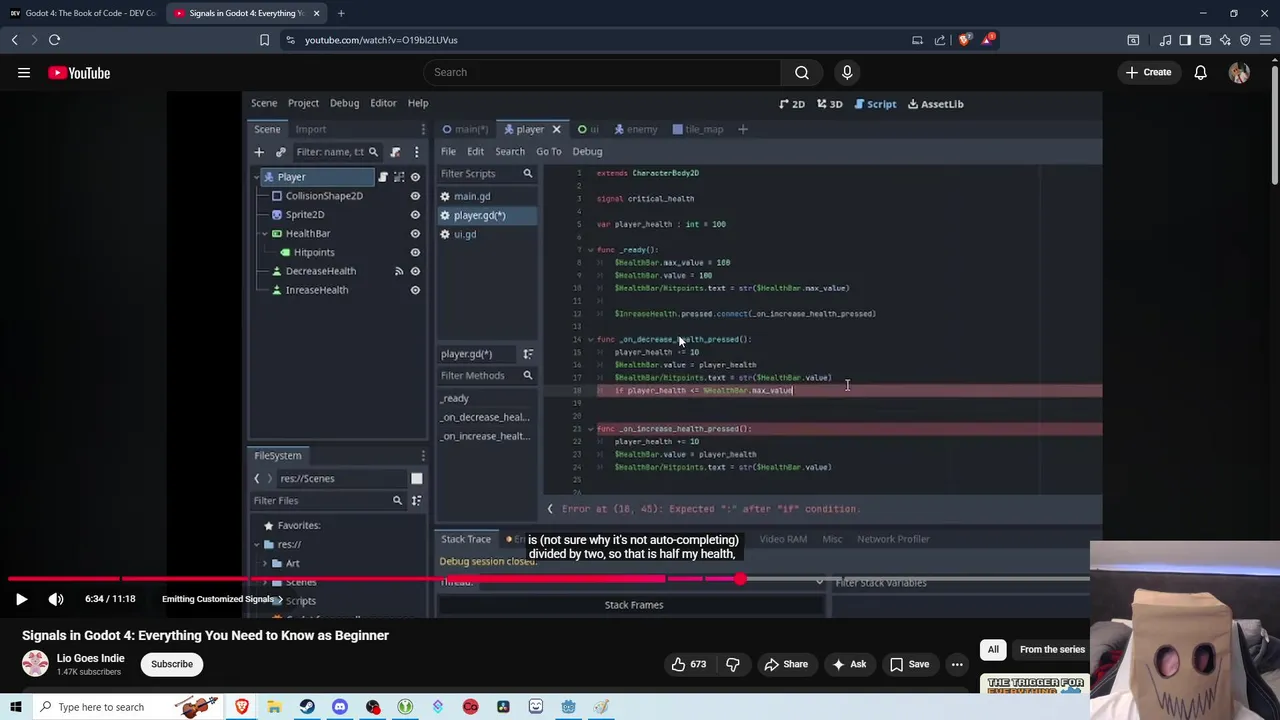Ask about the video
The width and height of the screenshot is (1280, 720).
coord(849,664)
